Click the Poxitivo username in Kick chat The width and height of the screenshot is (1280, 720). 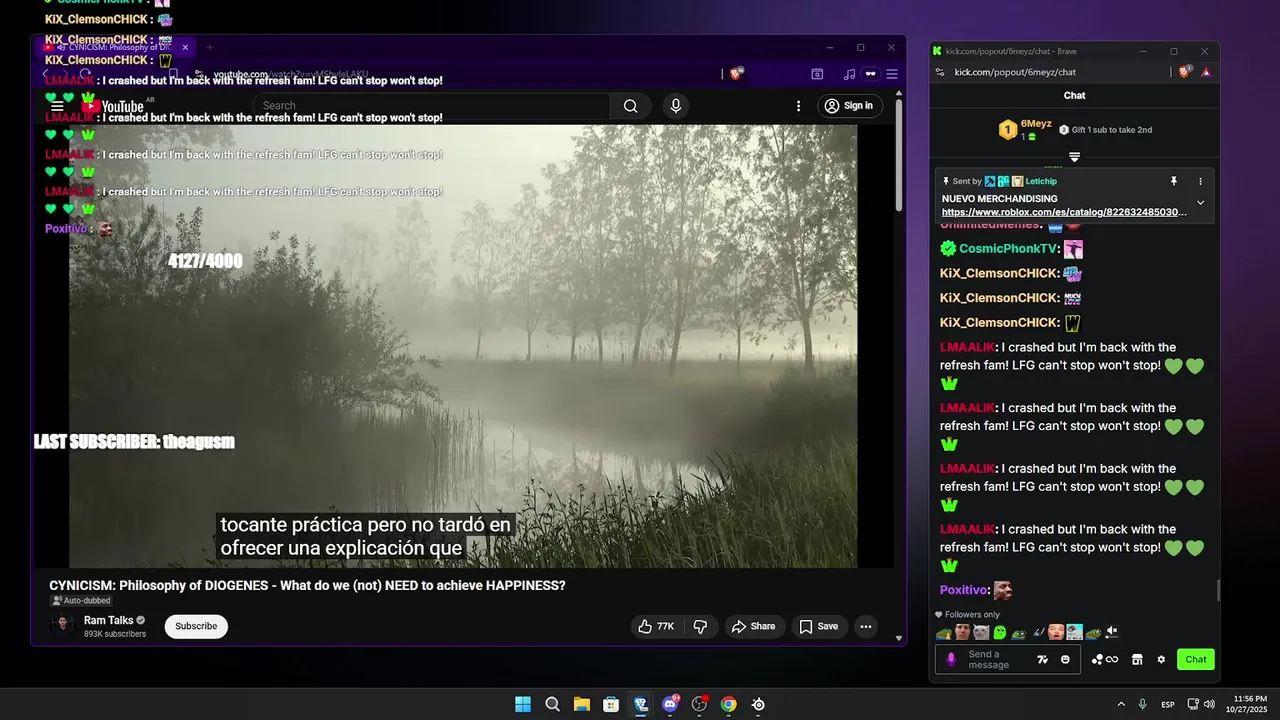tap(964, 590)
